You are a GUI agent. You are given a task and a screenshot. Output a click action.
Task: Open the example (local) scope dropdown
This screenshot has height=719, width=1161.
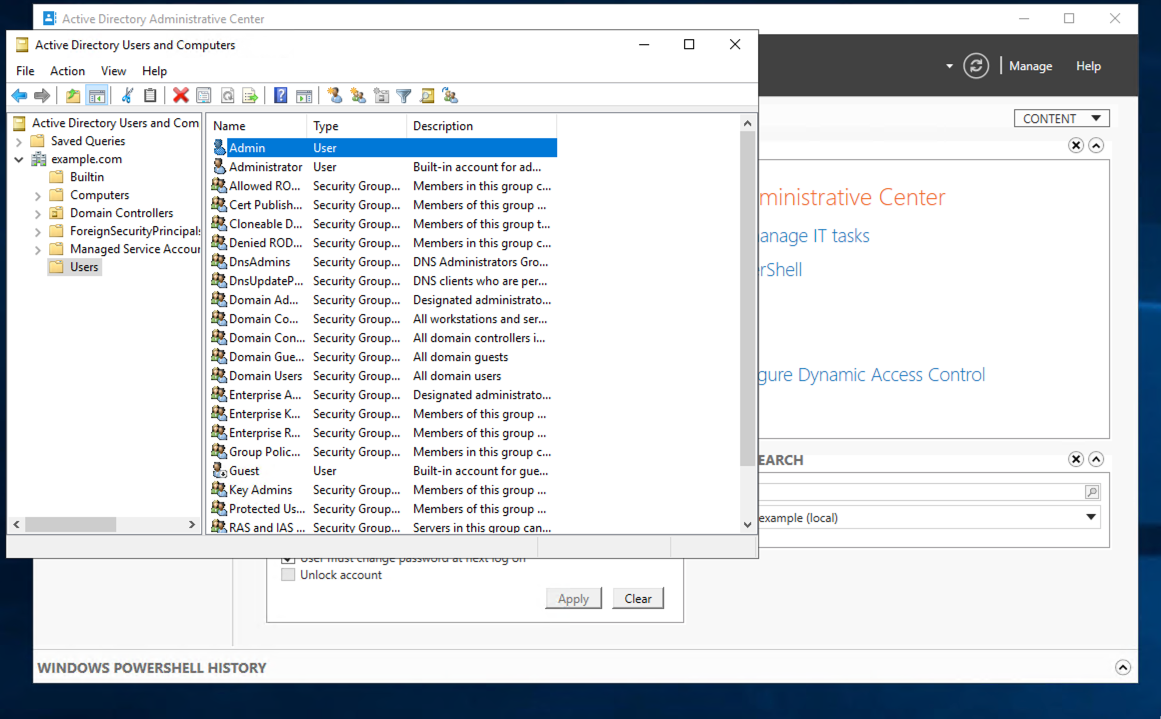[1091, 517]
